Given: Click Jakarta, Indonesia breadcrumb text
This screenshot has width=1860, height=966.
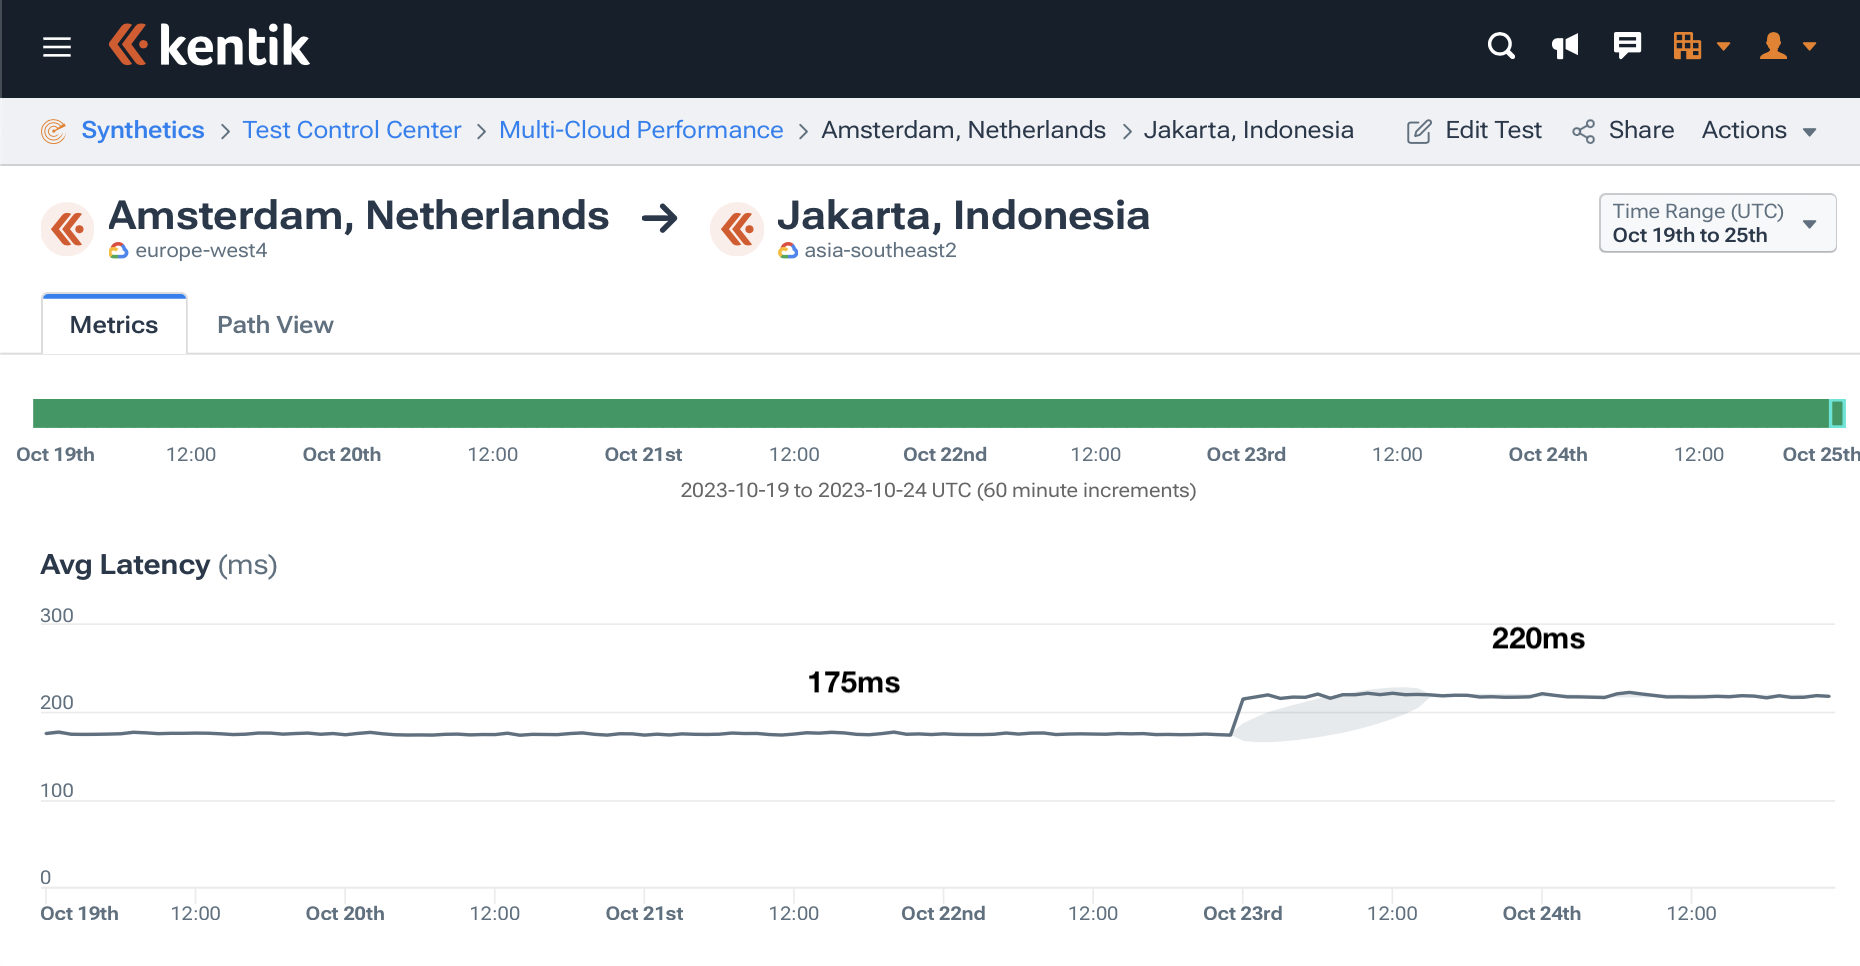Looking at the screenshot, I should click(x=1249, y=130).
